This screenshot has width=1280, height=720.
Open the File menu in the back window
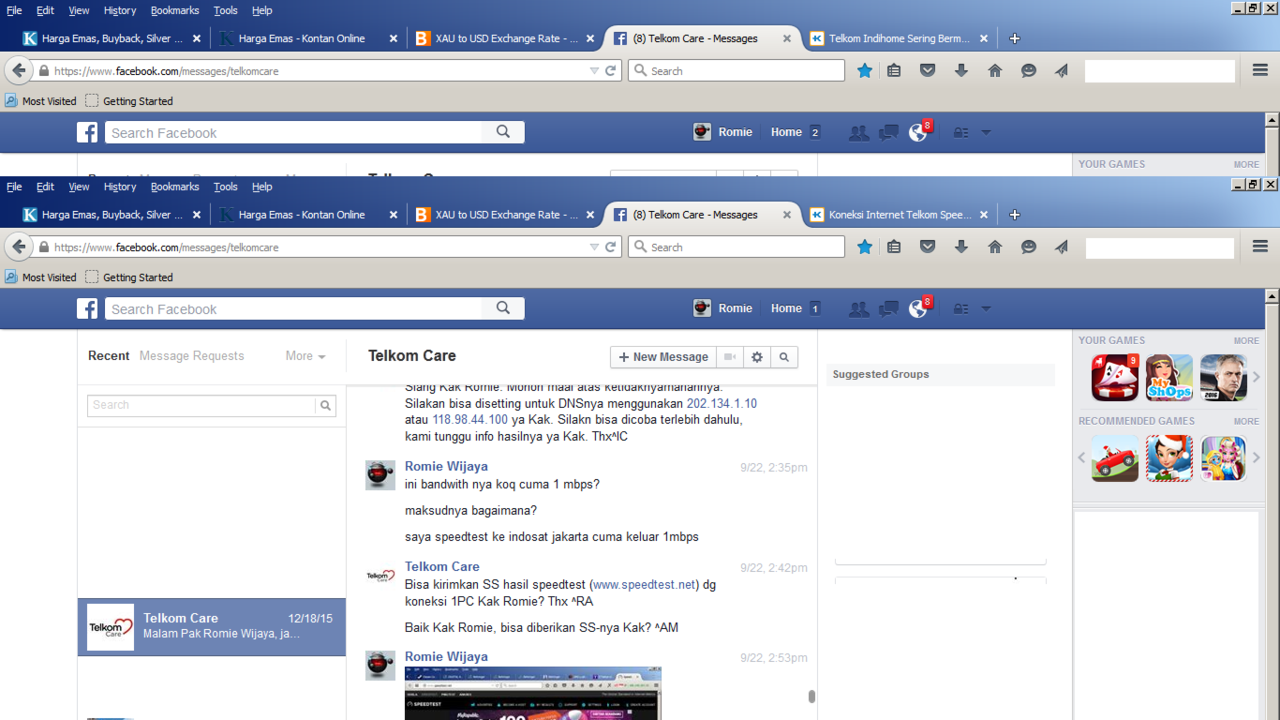click(14, 10)
